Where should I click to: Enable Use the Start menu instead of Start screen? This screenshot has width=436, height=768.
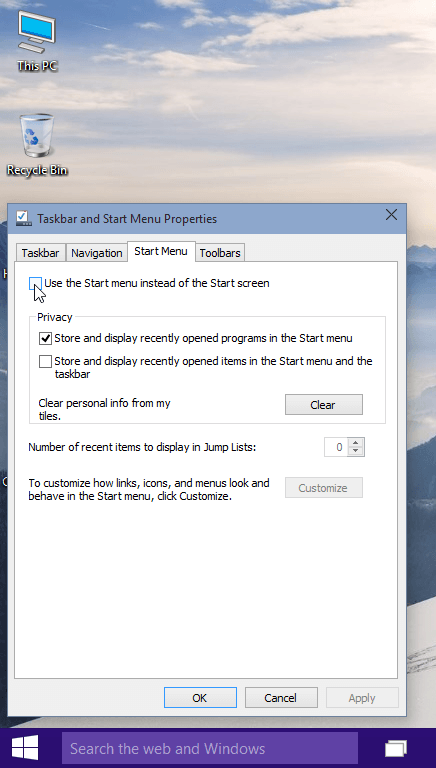point(35,283)
